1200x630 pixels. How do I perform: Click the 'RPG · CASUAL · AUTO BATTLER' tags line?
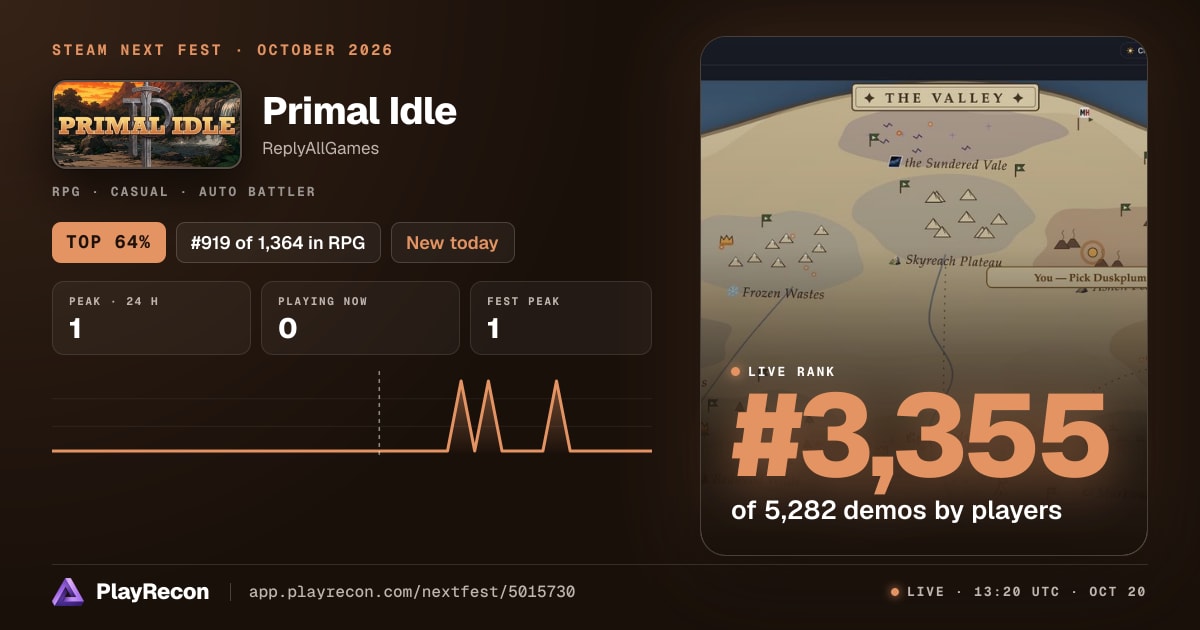point(184,191)
